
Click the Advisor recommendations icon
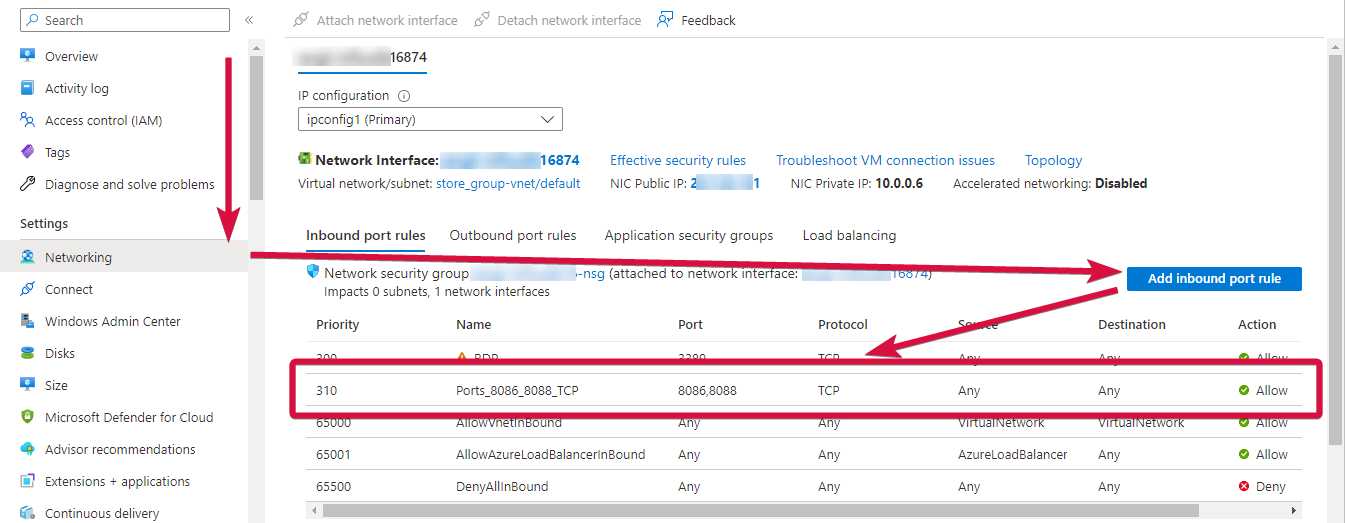tap(28, 449)
